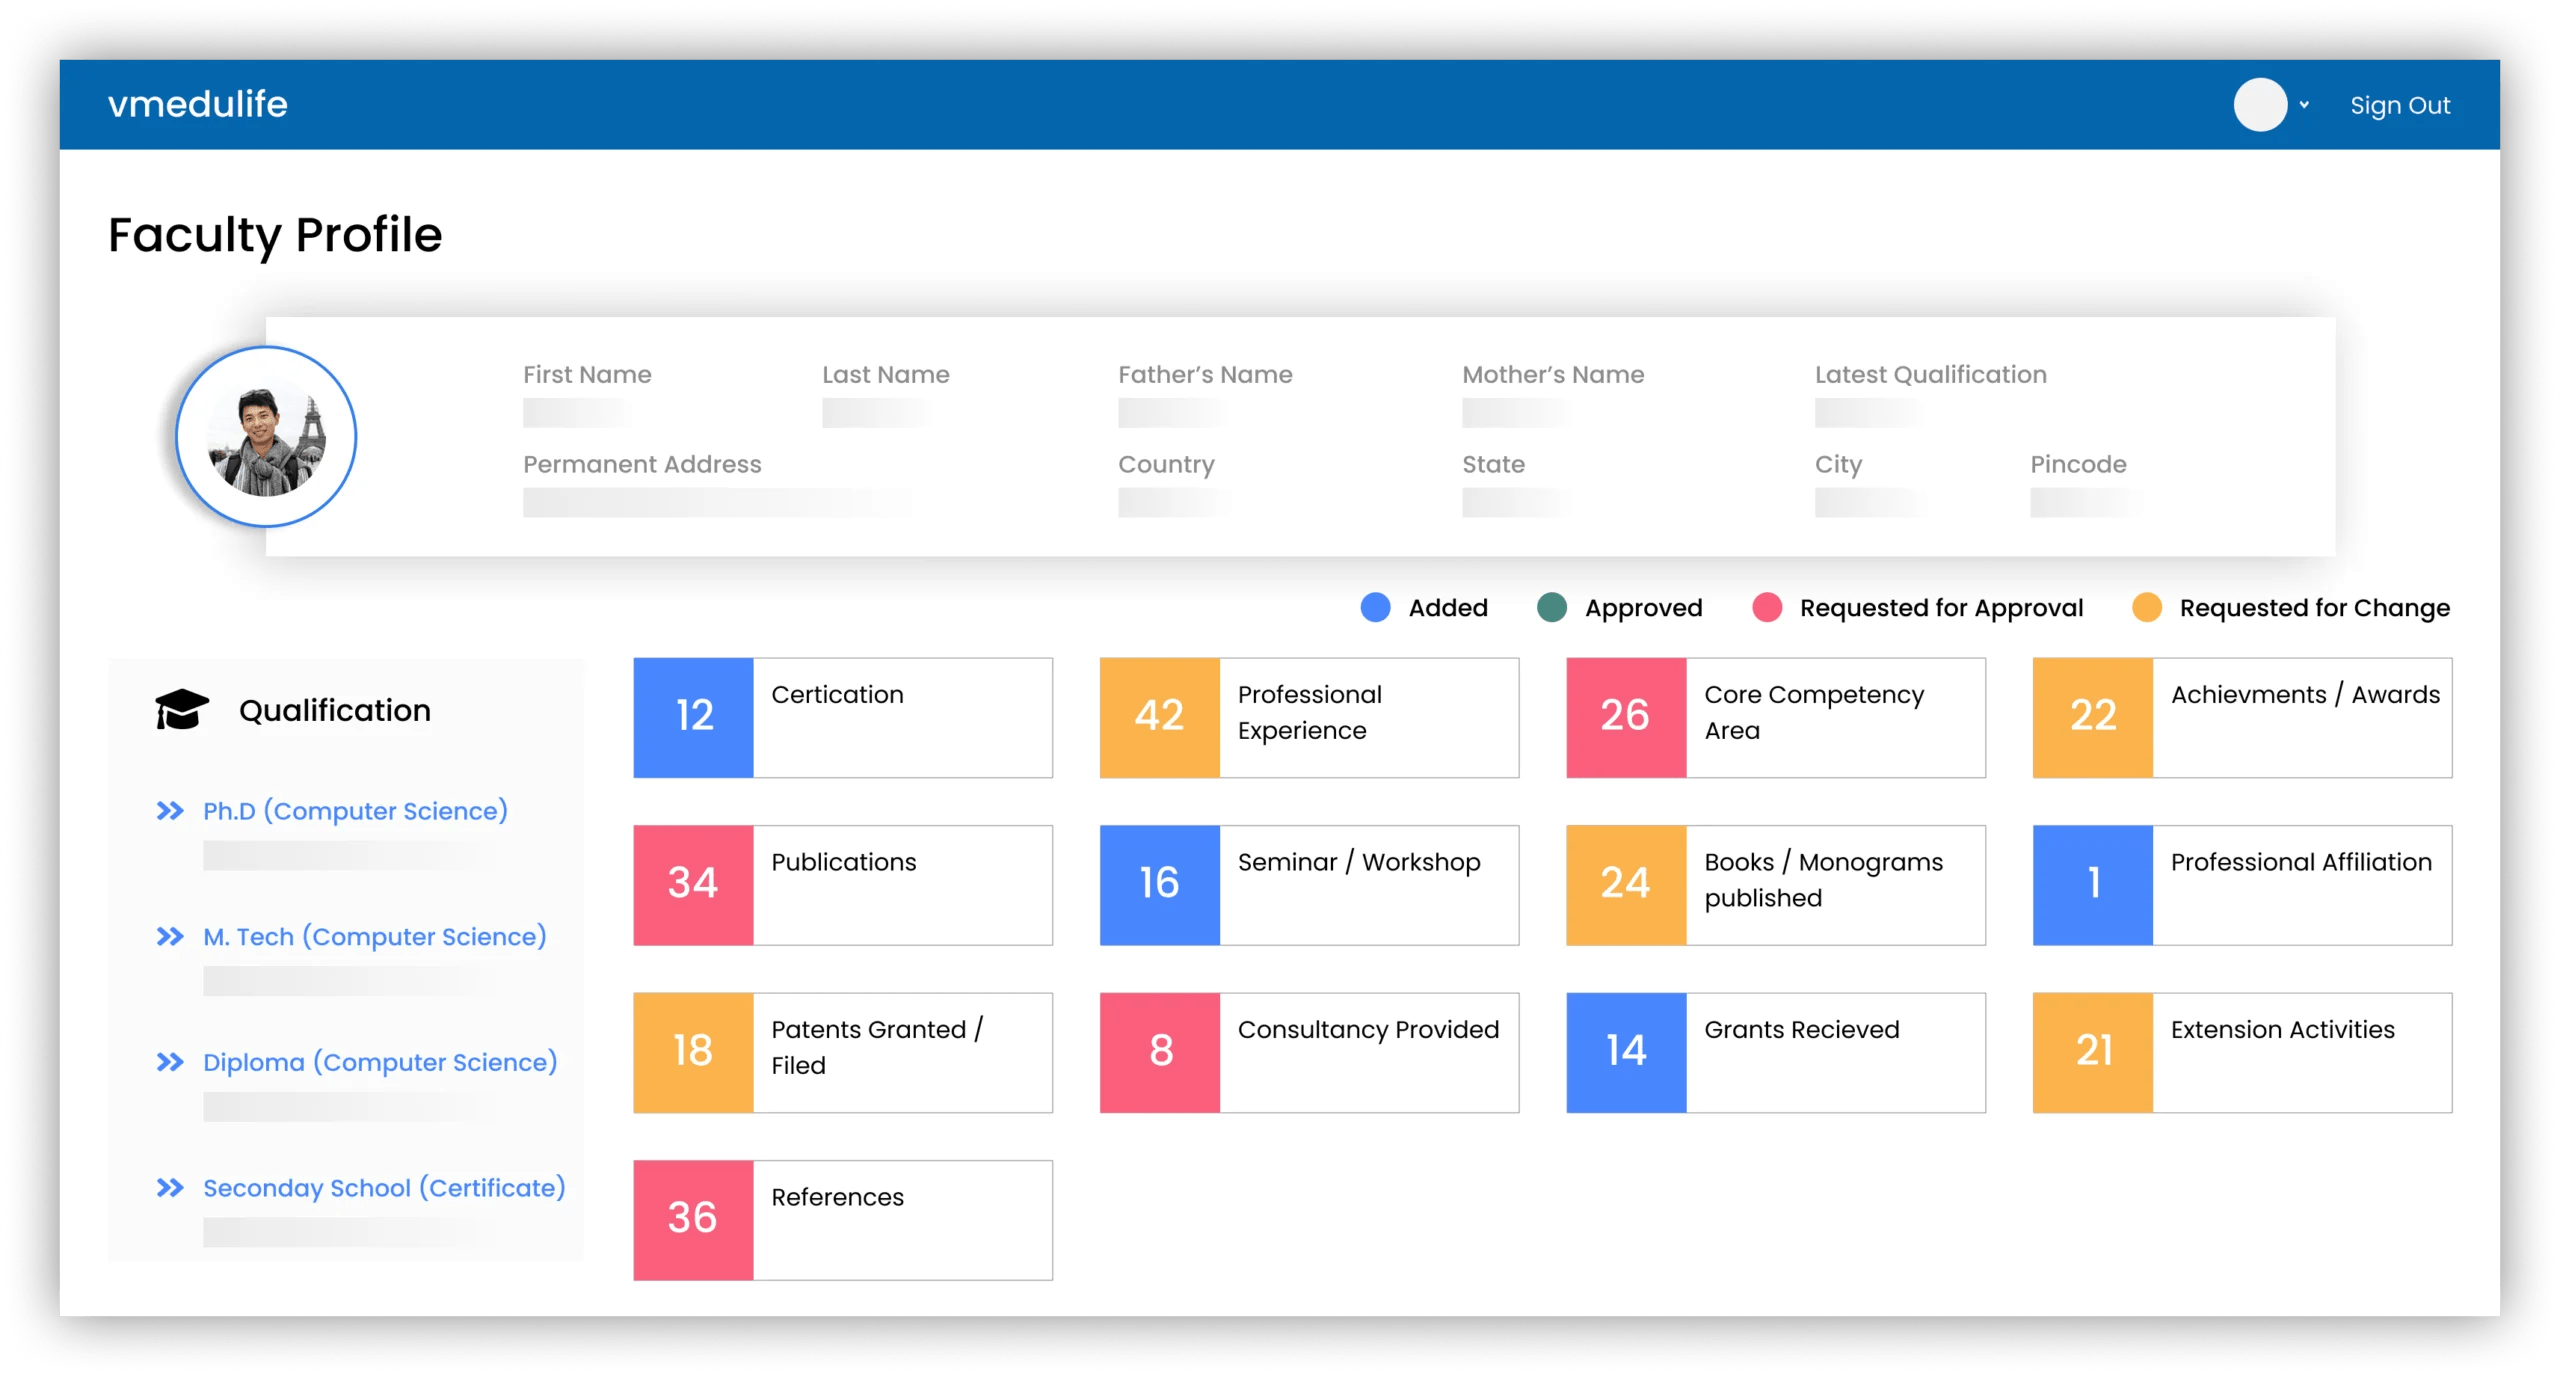This screenshot has width=2560, height=1376.
Task: Click double-arrow icon next to M. Tech
Action: [x=170, y=937]
